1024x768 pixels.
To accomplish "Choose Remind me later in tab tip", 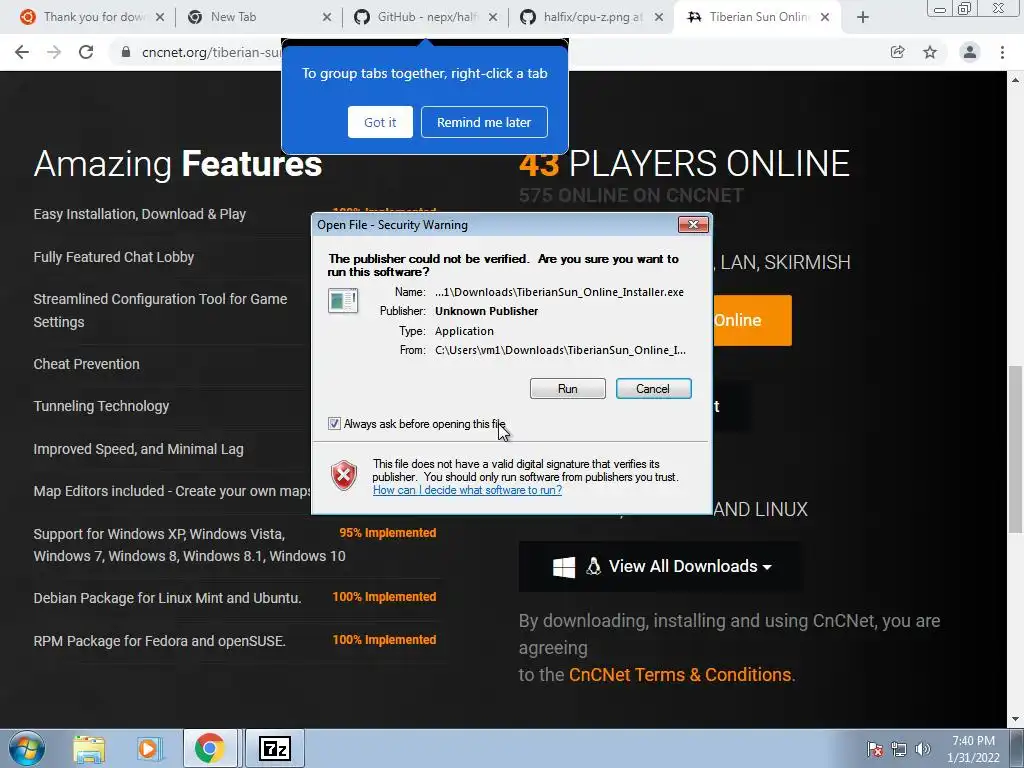I will (x=484, y=122).
